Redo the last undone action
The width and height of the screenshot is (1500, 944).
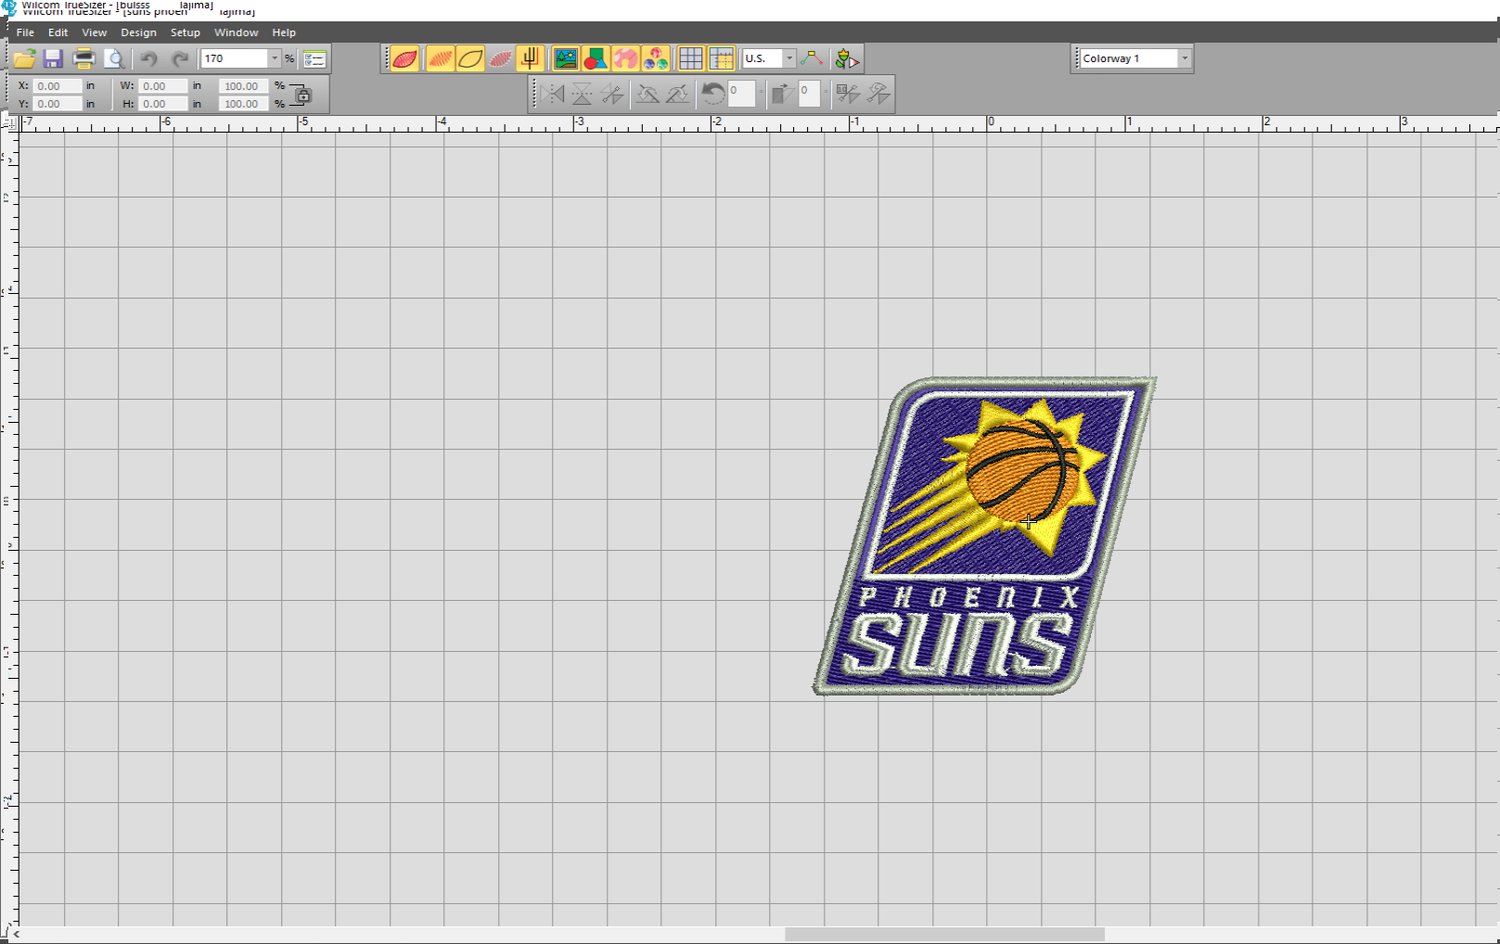point(180,59)
